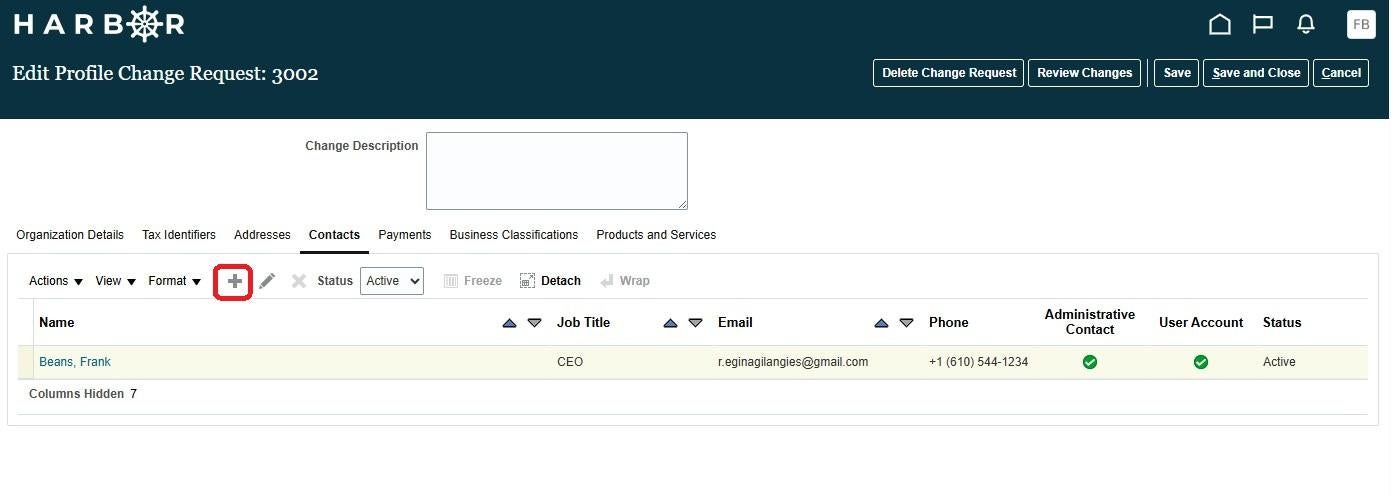Click Save and Close button
Image resolution: width=1391 pixels, height=498 pixels.
(1256, 73)
